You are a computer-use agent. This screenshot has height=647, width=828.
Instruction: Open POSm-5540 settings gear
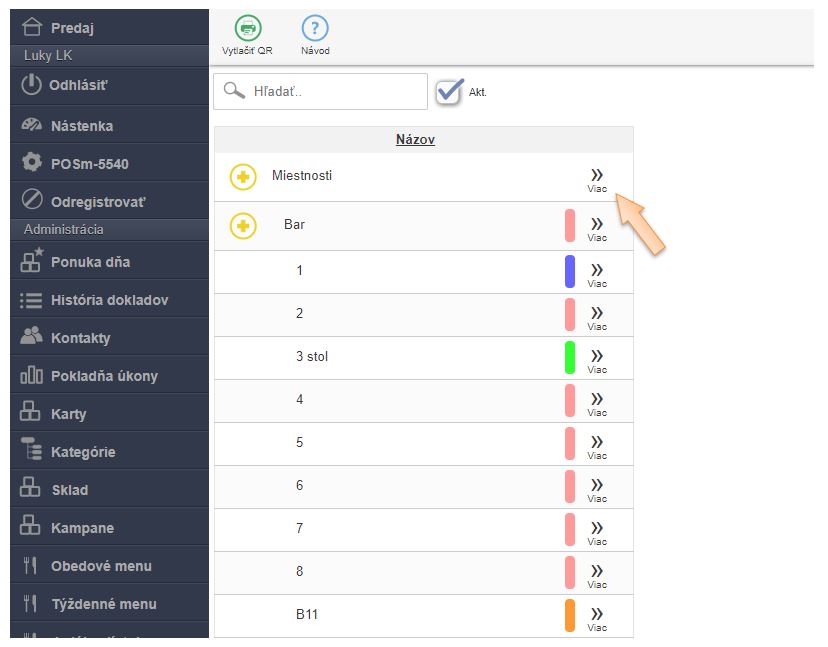(x=32, y=163)
